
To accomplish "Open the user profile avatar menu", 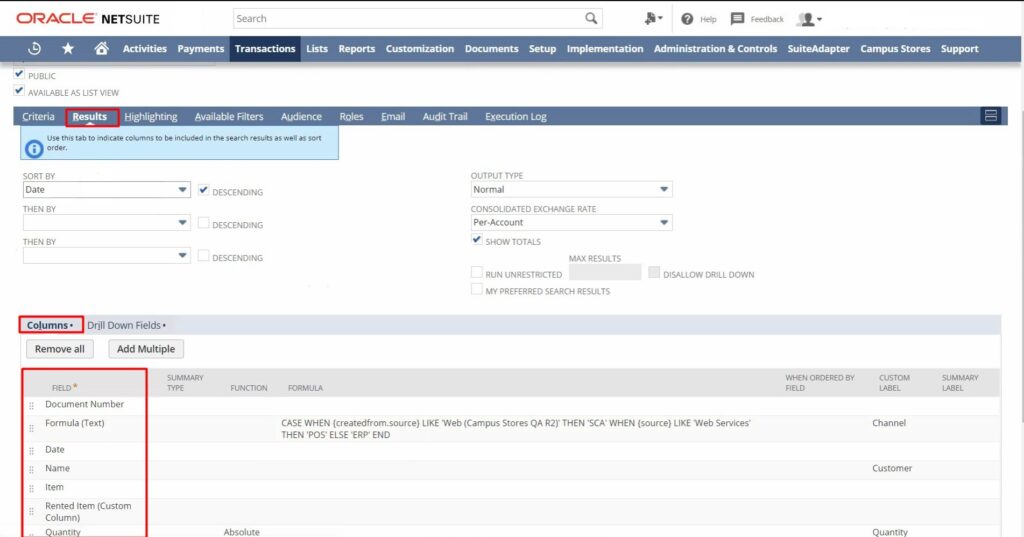I will point(809,19).
